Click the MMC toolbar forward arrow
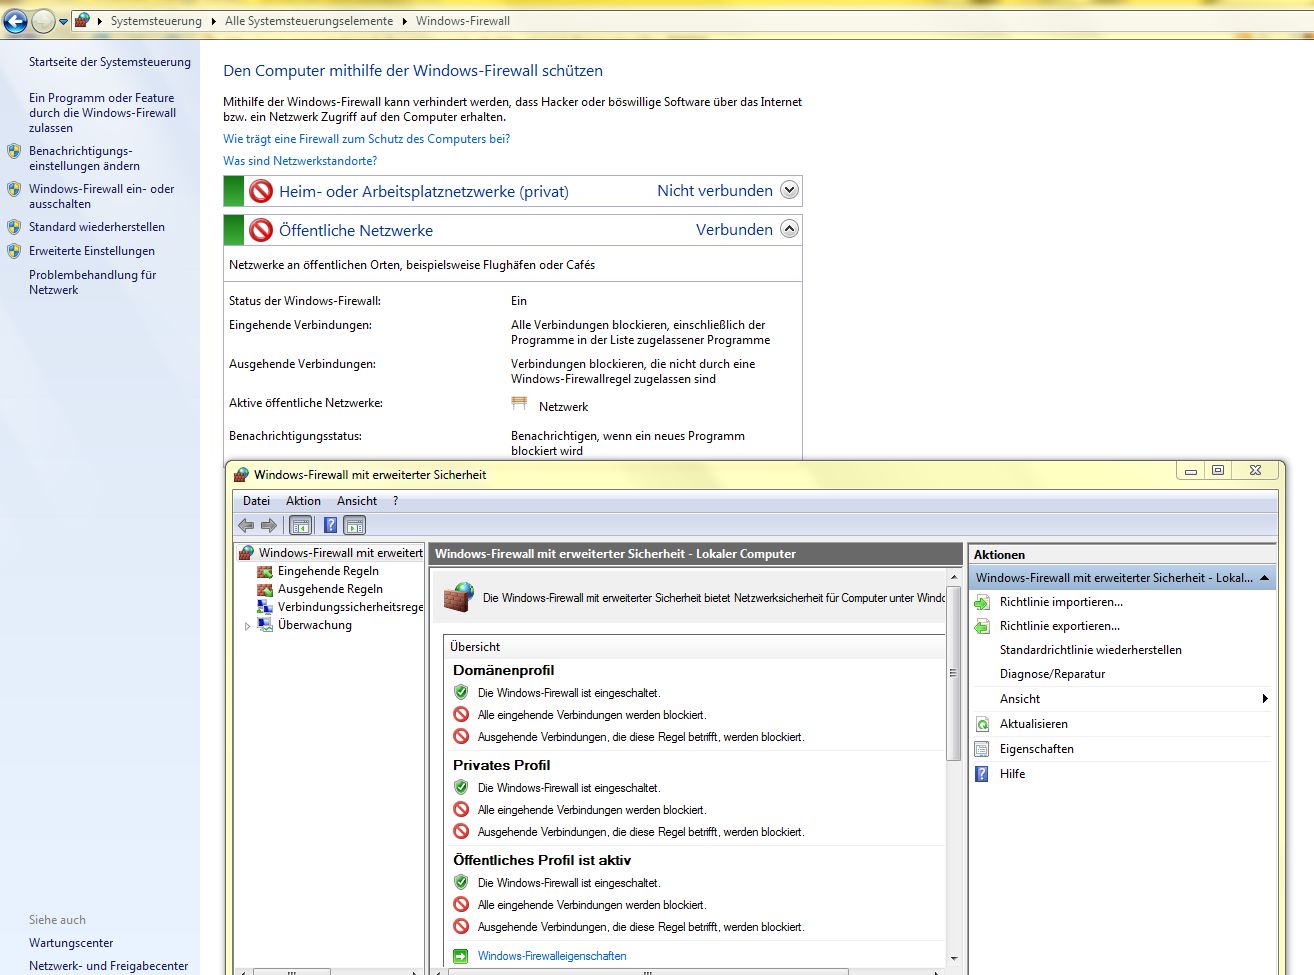 click(268, 525)
